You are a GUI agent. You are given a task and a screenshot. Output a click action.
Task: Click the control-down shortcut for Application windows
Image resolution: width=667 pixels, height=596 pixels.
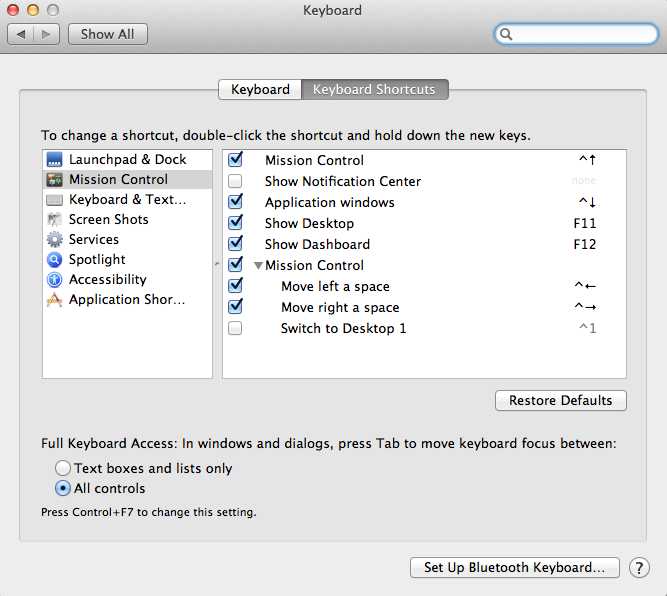point(587,202)
